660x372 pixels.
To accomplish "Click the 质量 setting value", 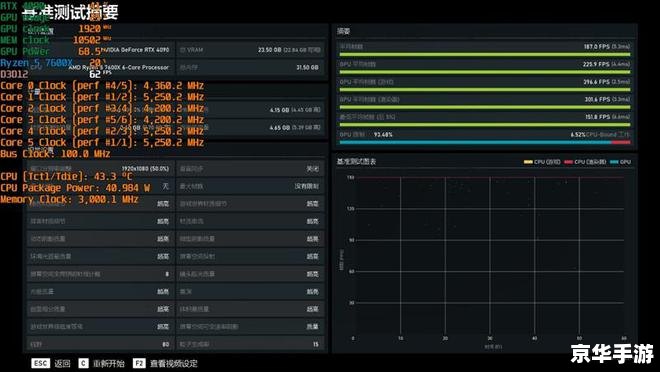I will (312, 327).
